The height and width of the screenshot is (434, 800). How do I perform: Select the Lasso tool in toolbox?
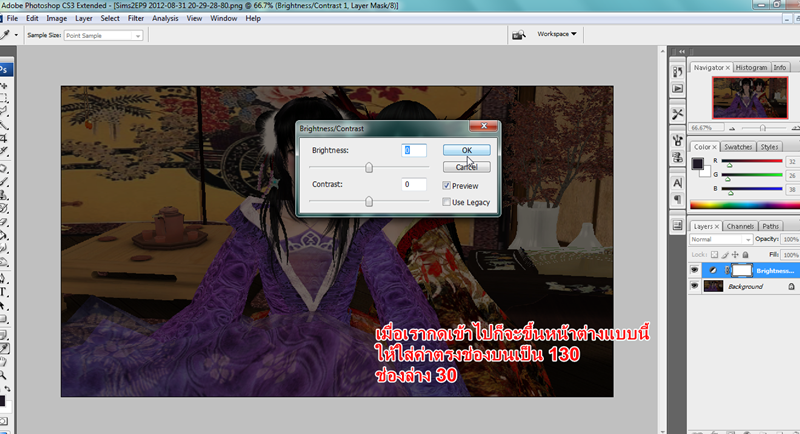[3, 111]
